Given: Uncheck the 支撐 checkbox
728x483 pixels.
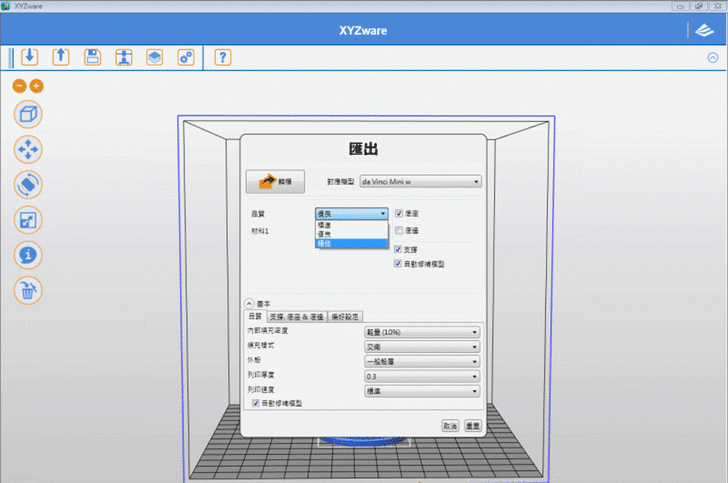Looking at the screenshot, I should point(399,249).
